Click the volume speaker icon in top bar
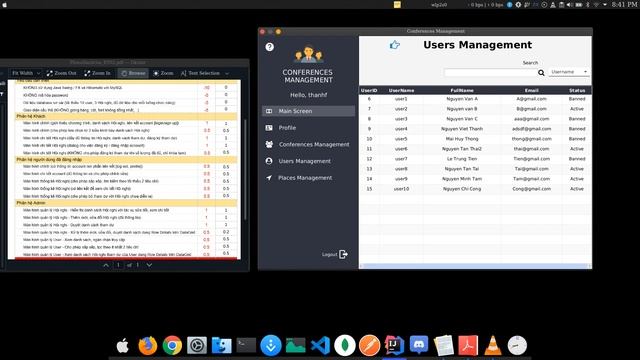The height and width of the screenshot is (360, 640). point(570,4)
